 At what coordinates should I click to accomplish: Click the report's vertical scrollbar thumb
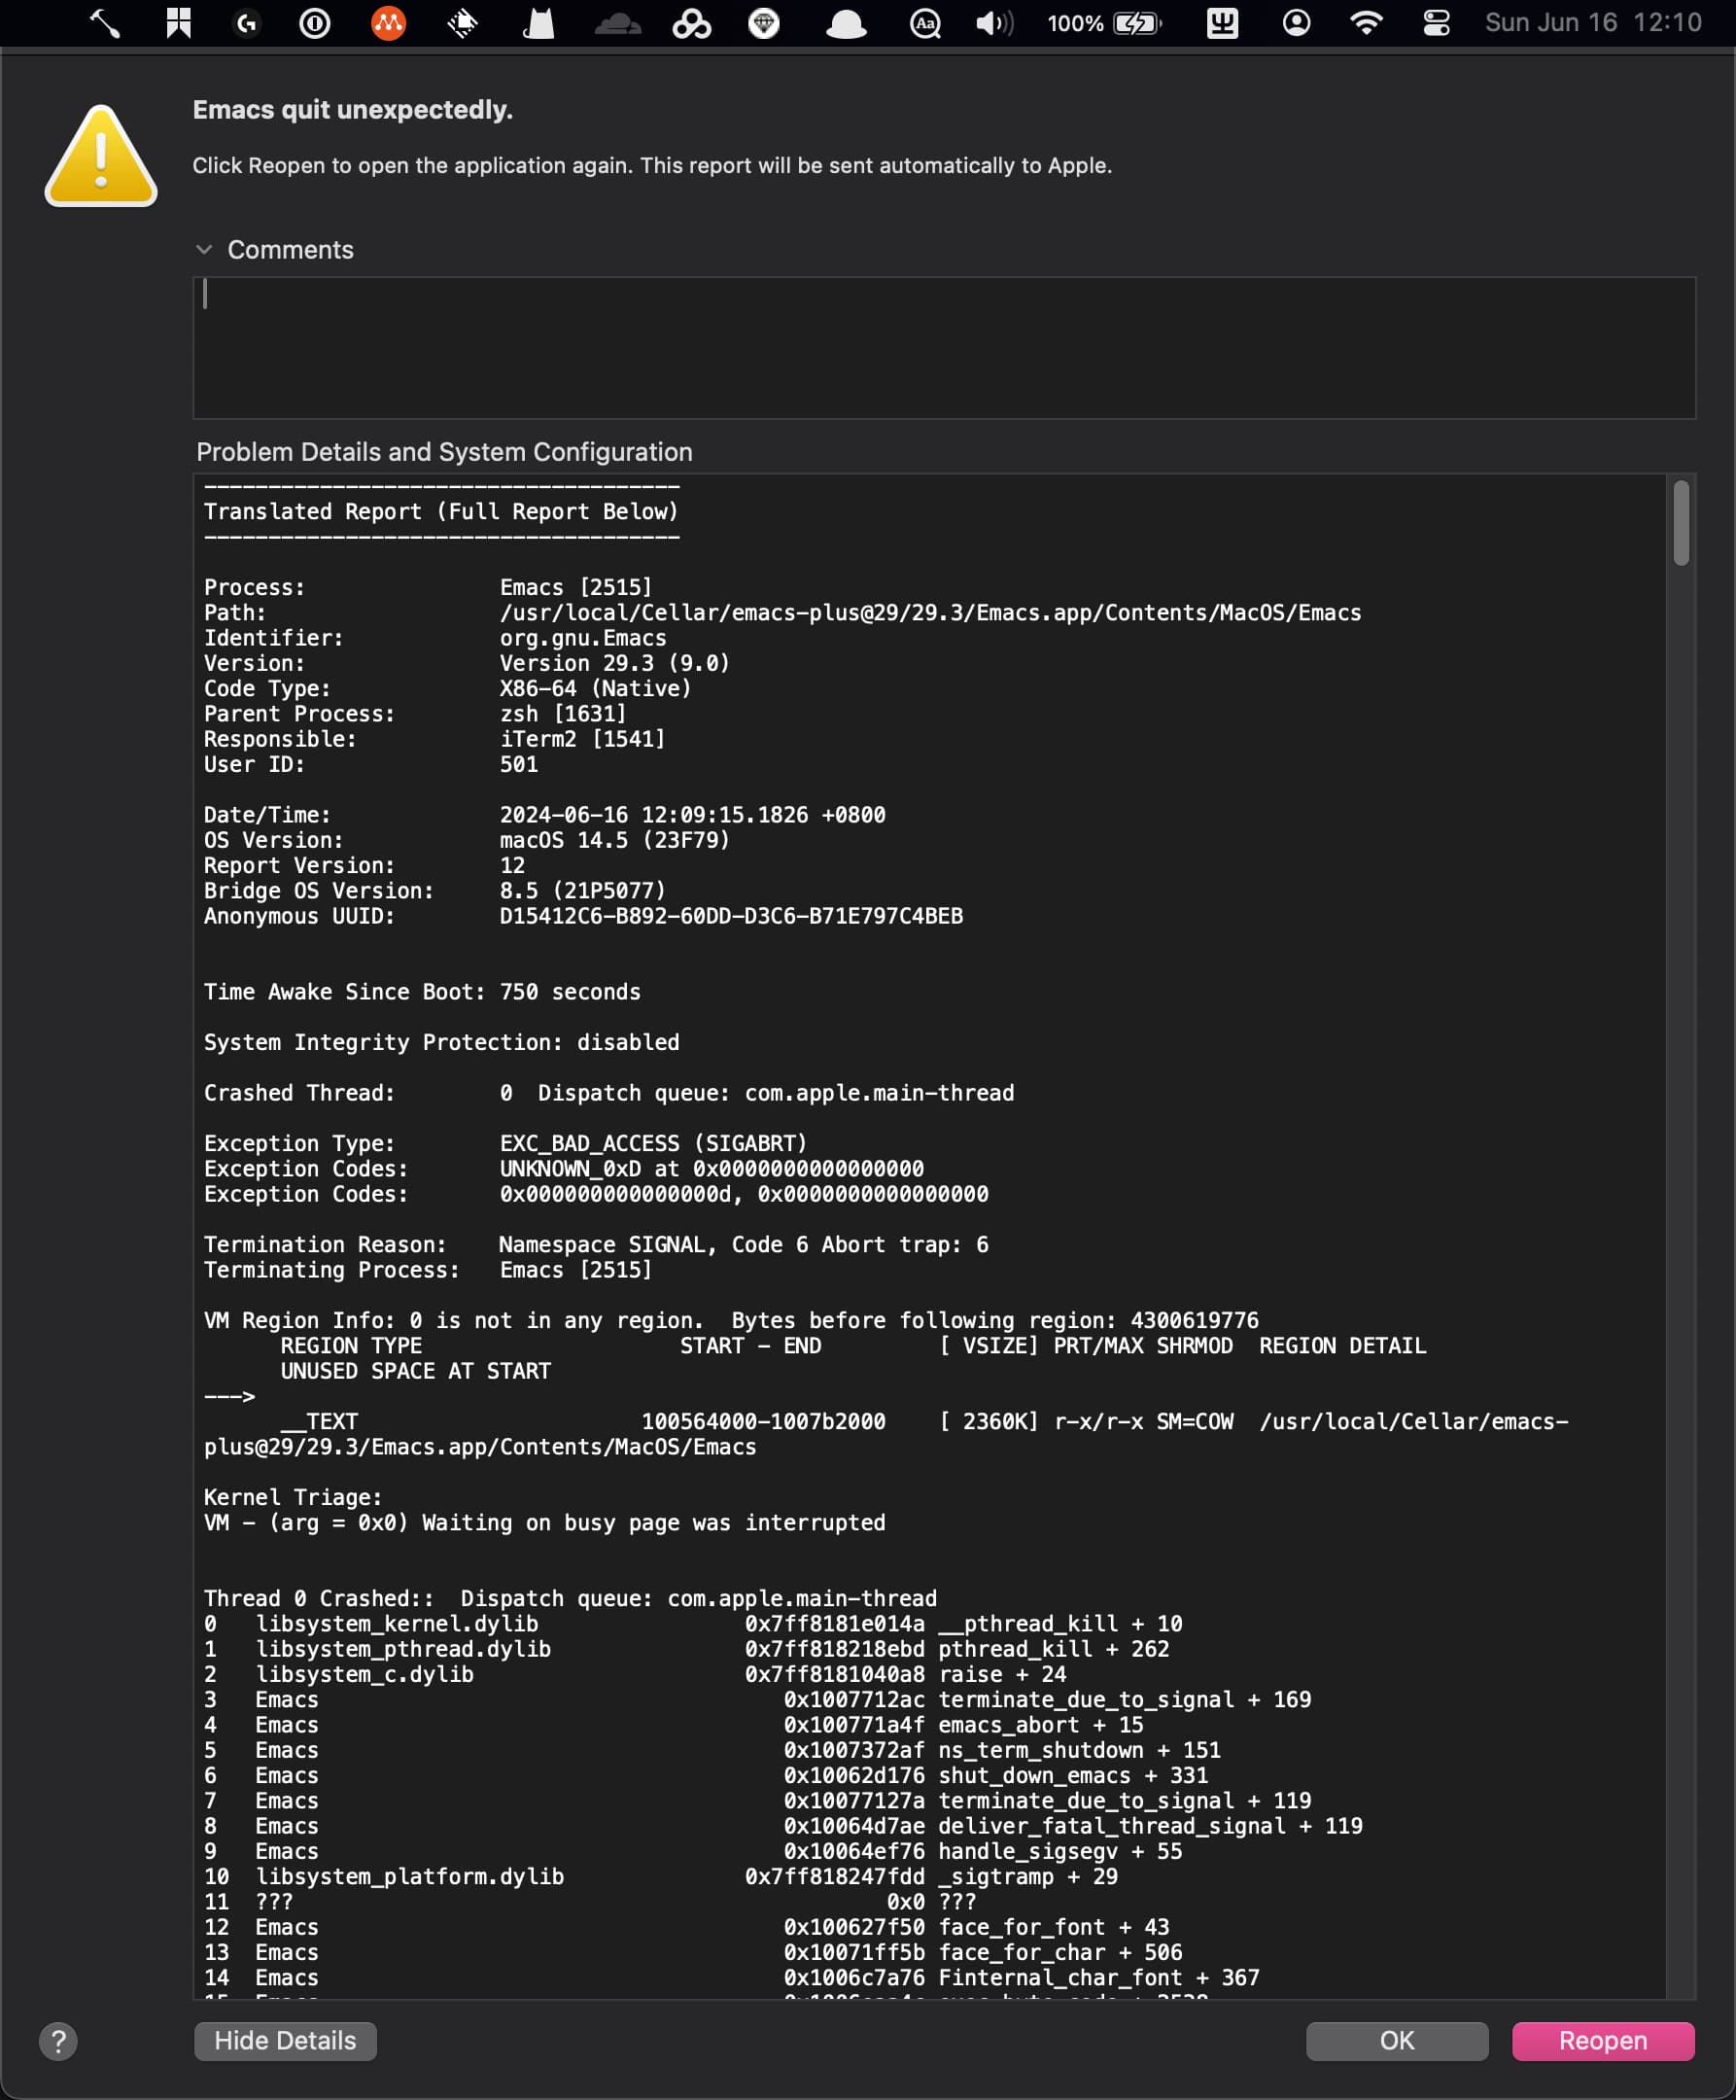(1681, 523)
